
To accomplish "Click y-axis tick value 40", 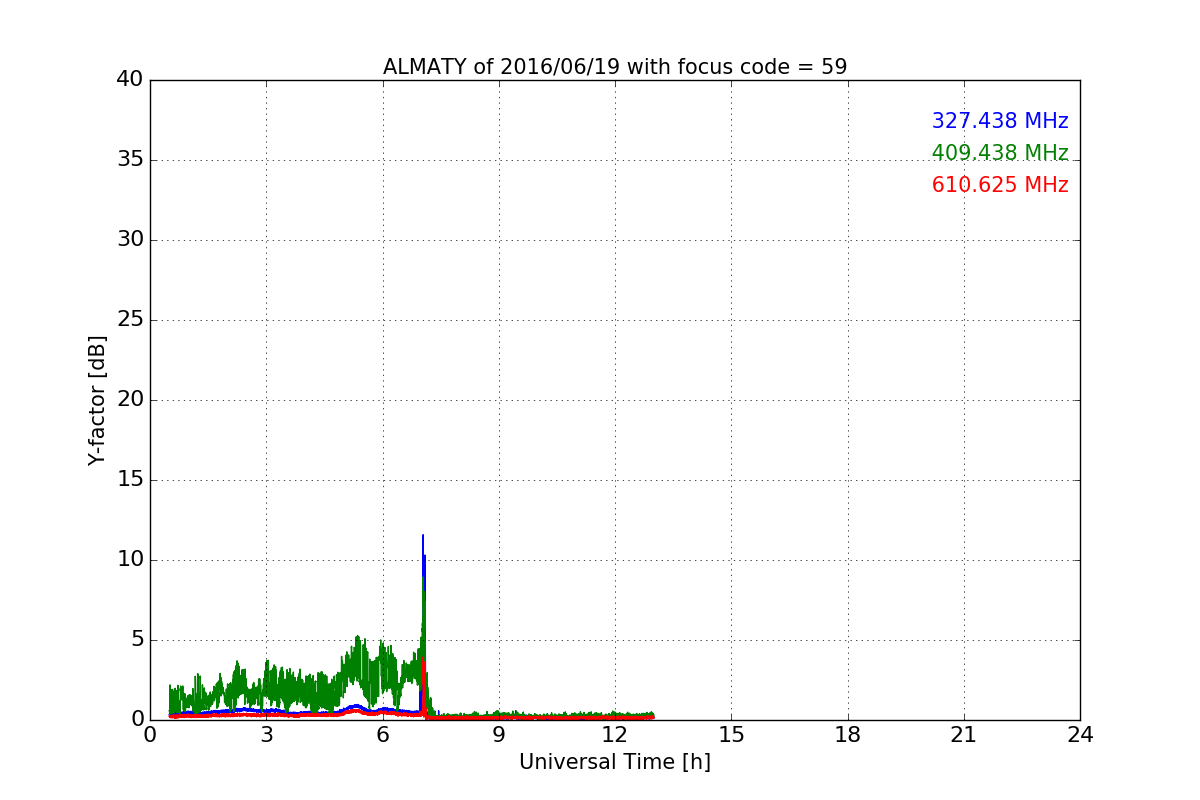I will (x=130, y=80).
